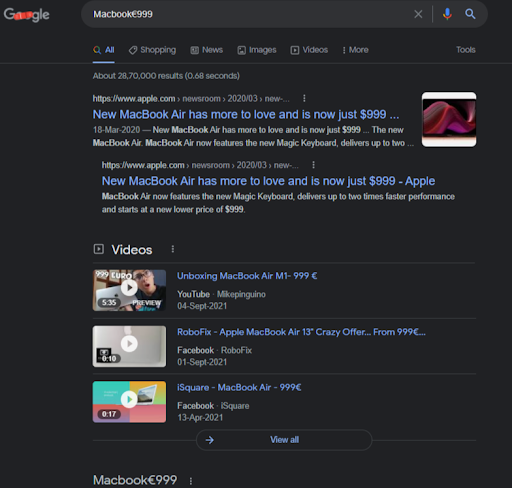
Task: Open the Tools options
Action: click(x=466, y=50)
